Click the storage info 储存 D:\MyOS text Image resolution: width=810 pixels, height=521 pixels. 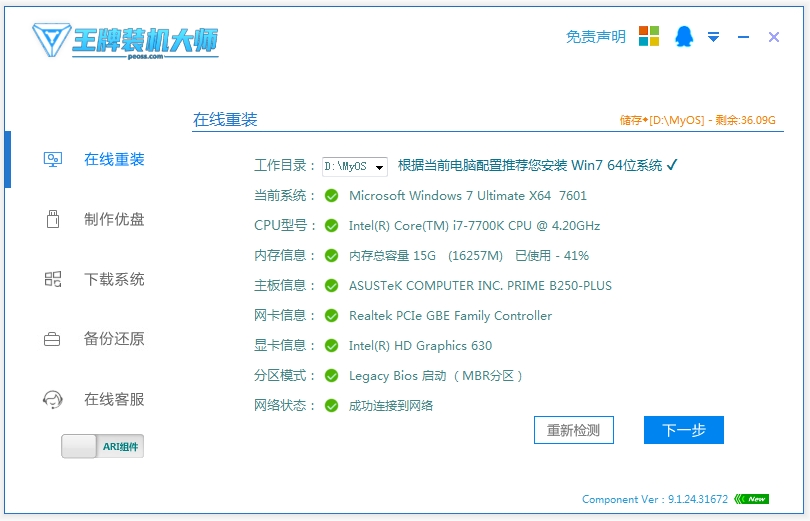pos(697,120)
